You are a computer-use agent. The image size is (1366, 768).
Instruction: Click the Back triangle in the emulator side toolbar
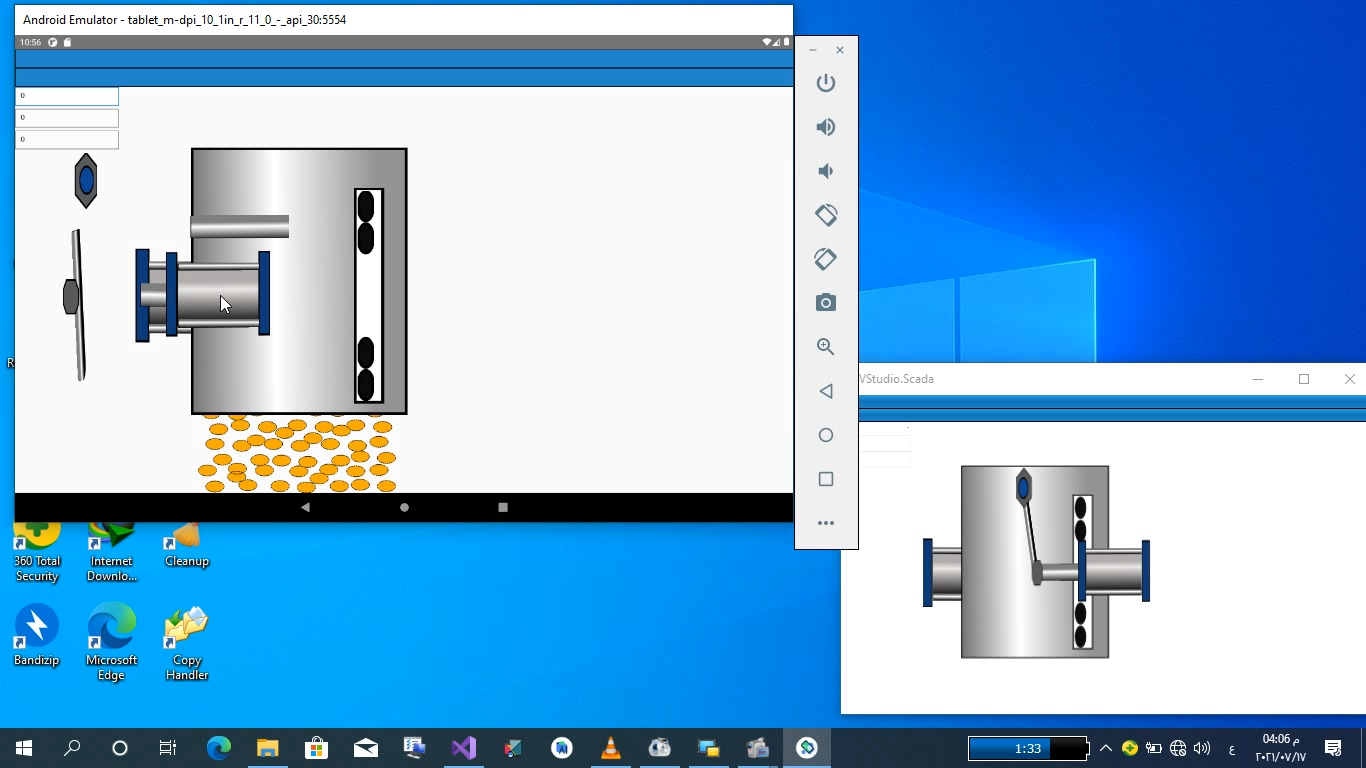click(826, 391)
